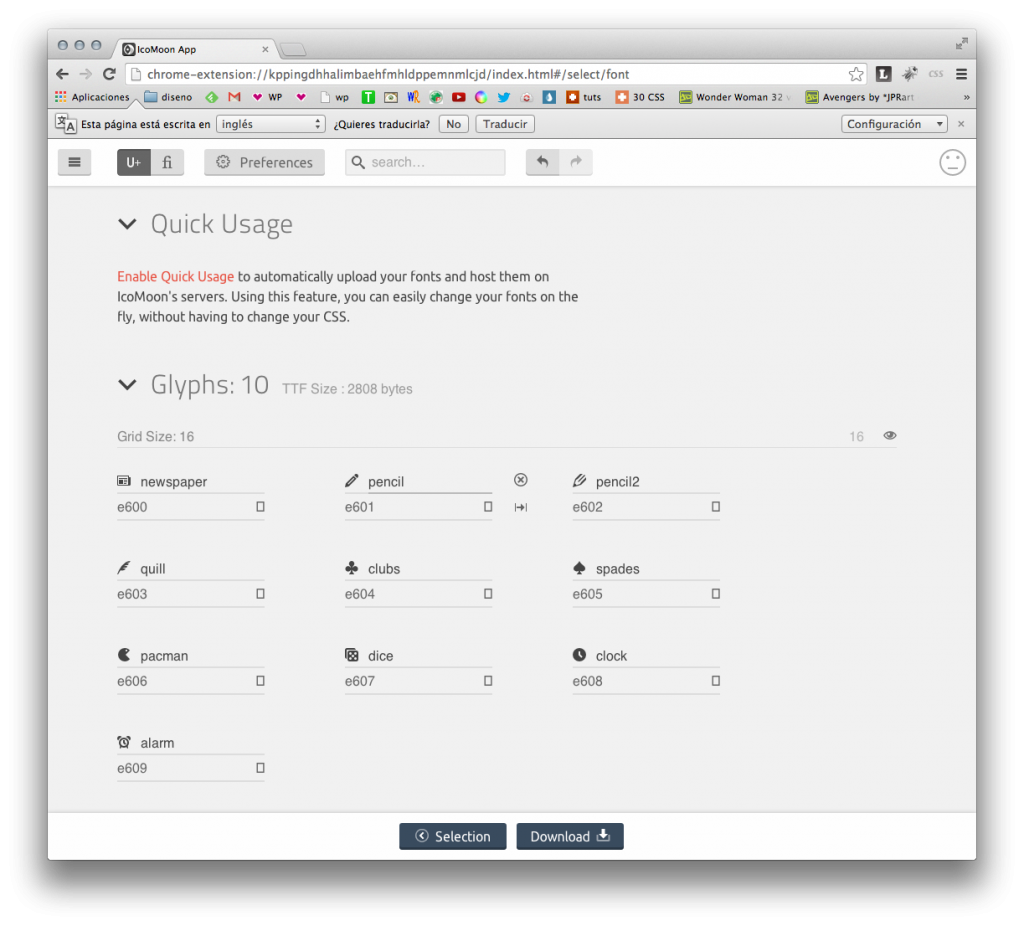Collapse the Quick Usage section
The image size is (1024, 926).
click(x=127, y=224)
